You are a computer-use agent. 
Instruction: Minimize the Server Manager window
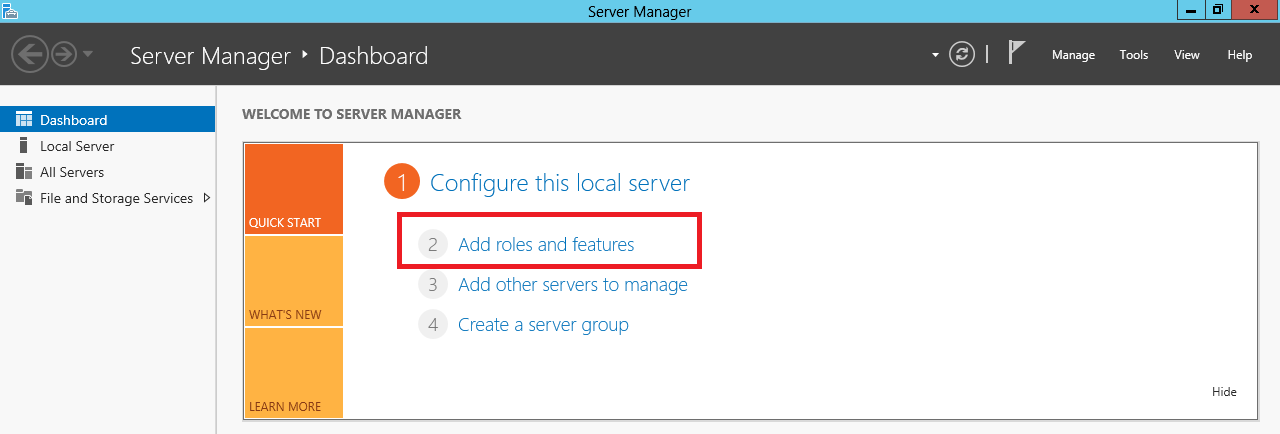[1191, 9]
